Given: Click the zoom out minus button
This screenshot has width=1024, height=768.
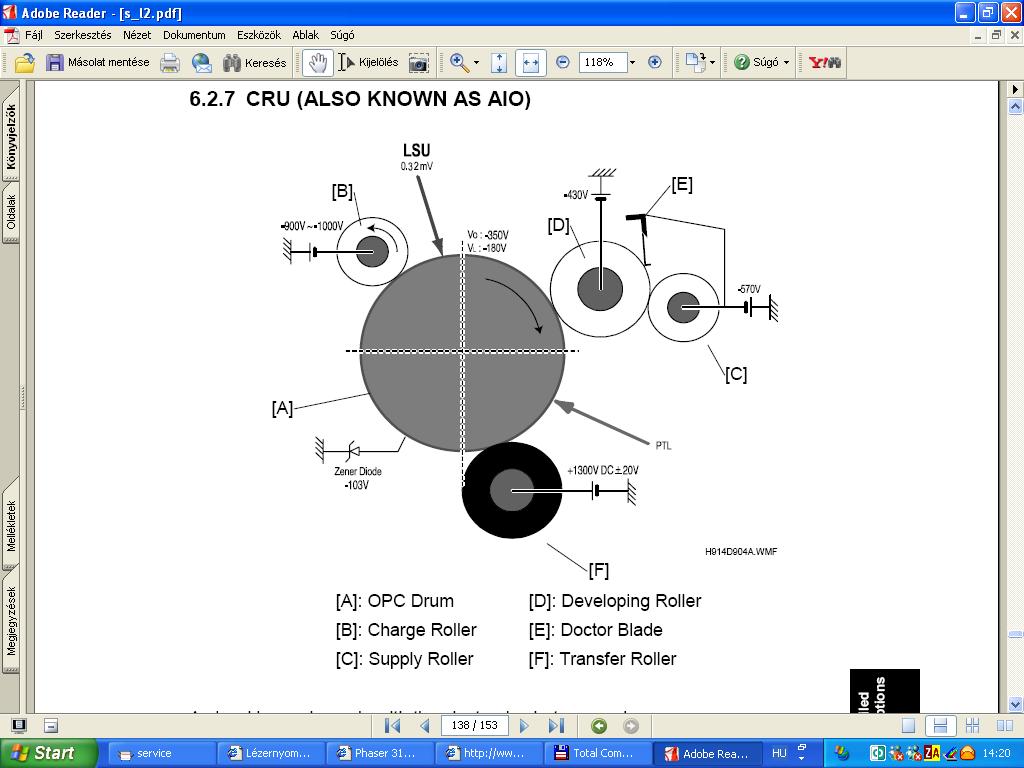Looking at the screenshot, I should [x=562, y=63].
